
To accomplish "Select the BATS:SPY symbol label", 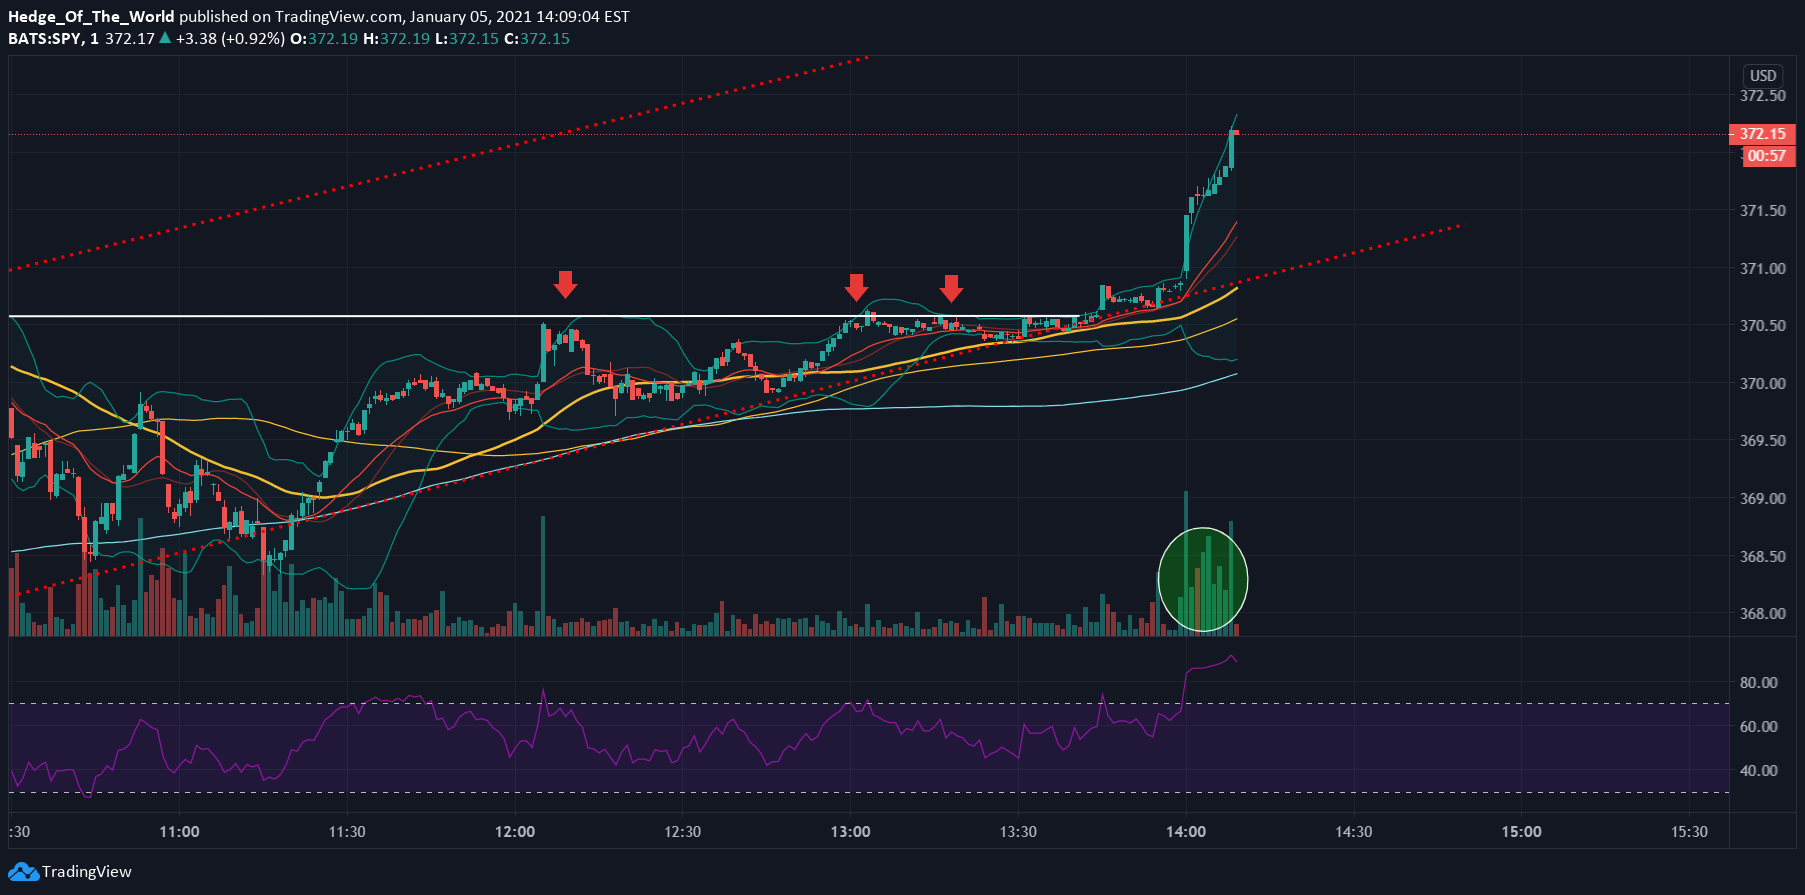I will click(44, 38).
